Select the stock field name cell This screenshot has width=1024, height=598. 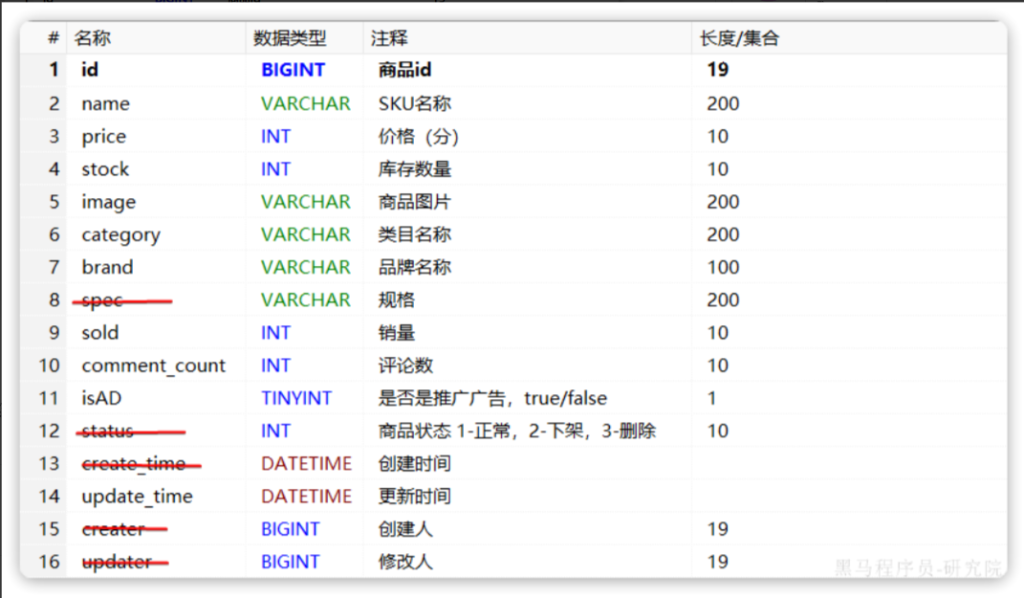point(105,169)
